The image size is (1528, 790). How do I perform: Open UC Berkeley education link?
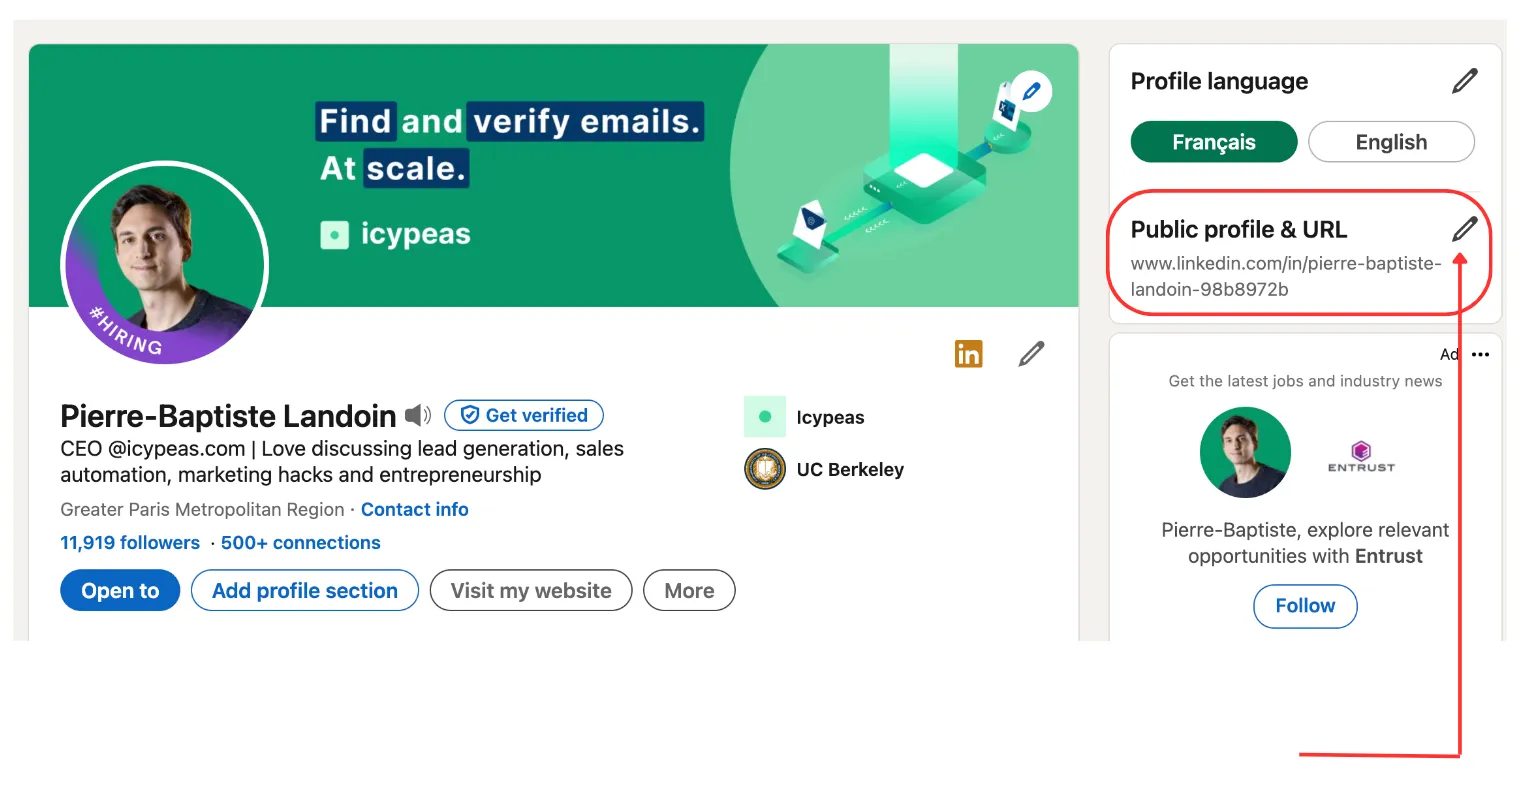850,469
